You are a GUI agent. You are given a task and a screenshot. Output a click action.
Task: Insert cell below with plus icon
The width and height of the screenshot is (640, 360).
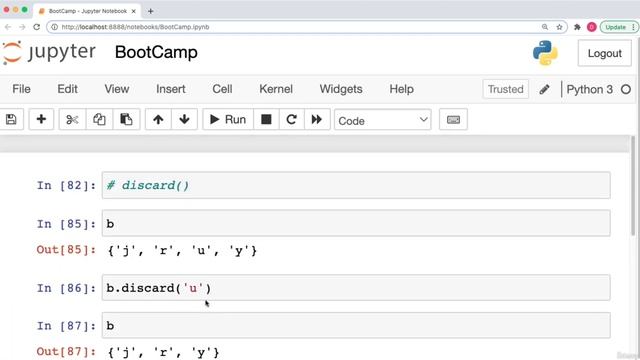[41, 119]
